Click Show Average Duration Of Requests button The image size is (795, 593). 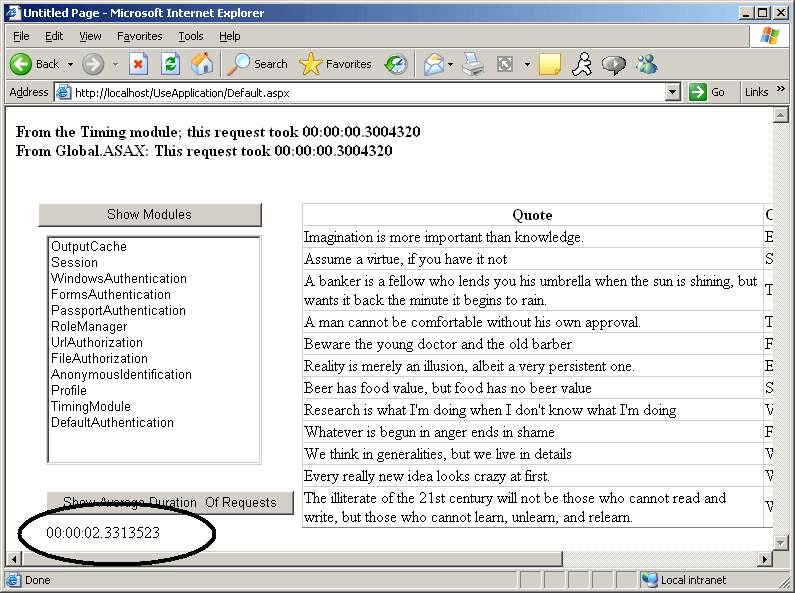click(x=170, y=502)
